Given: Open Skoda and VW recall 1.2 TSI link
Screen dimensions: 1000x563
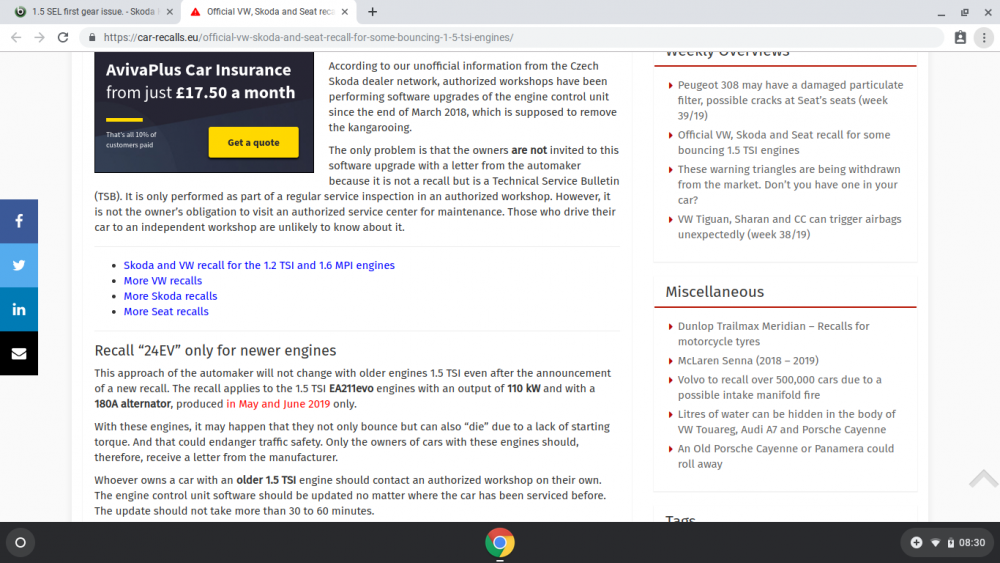Looking at the screenshot, I should (x=259, y=265).
